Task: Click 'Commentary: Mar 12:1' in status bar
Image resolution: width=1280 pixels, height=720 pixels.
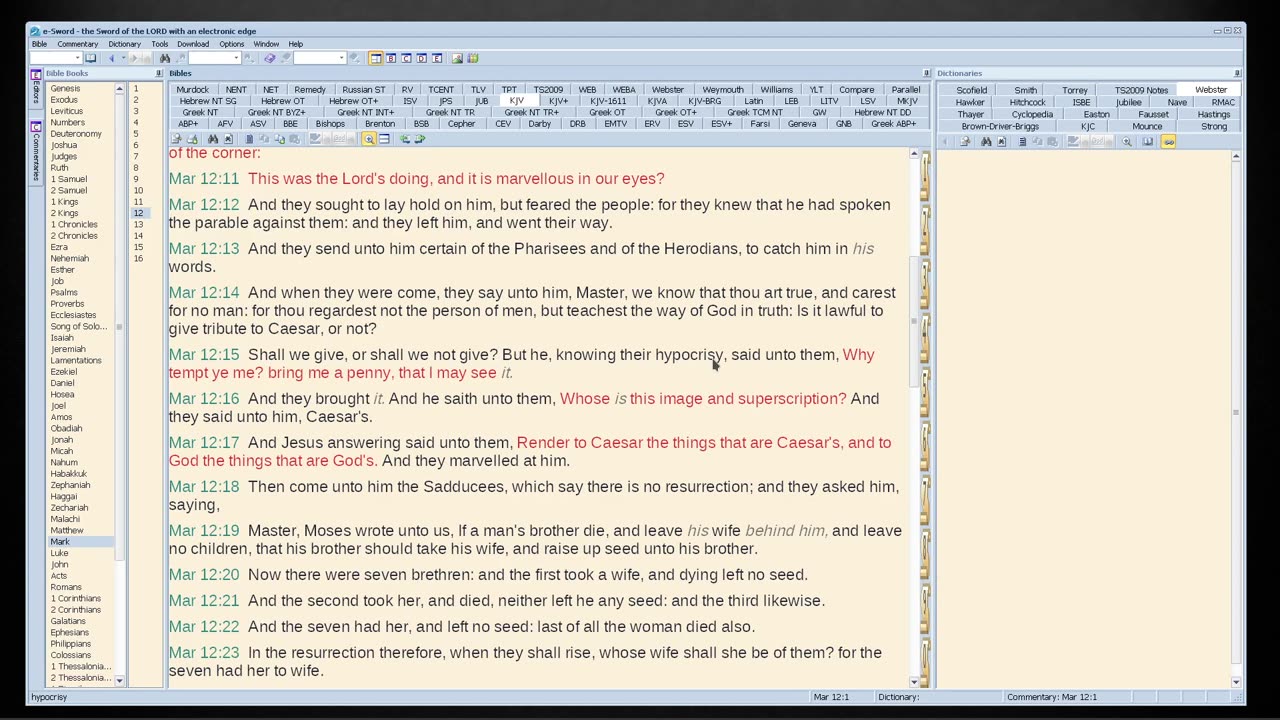Action: pos(1051,697)
